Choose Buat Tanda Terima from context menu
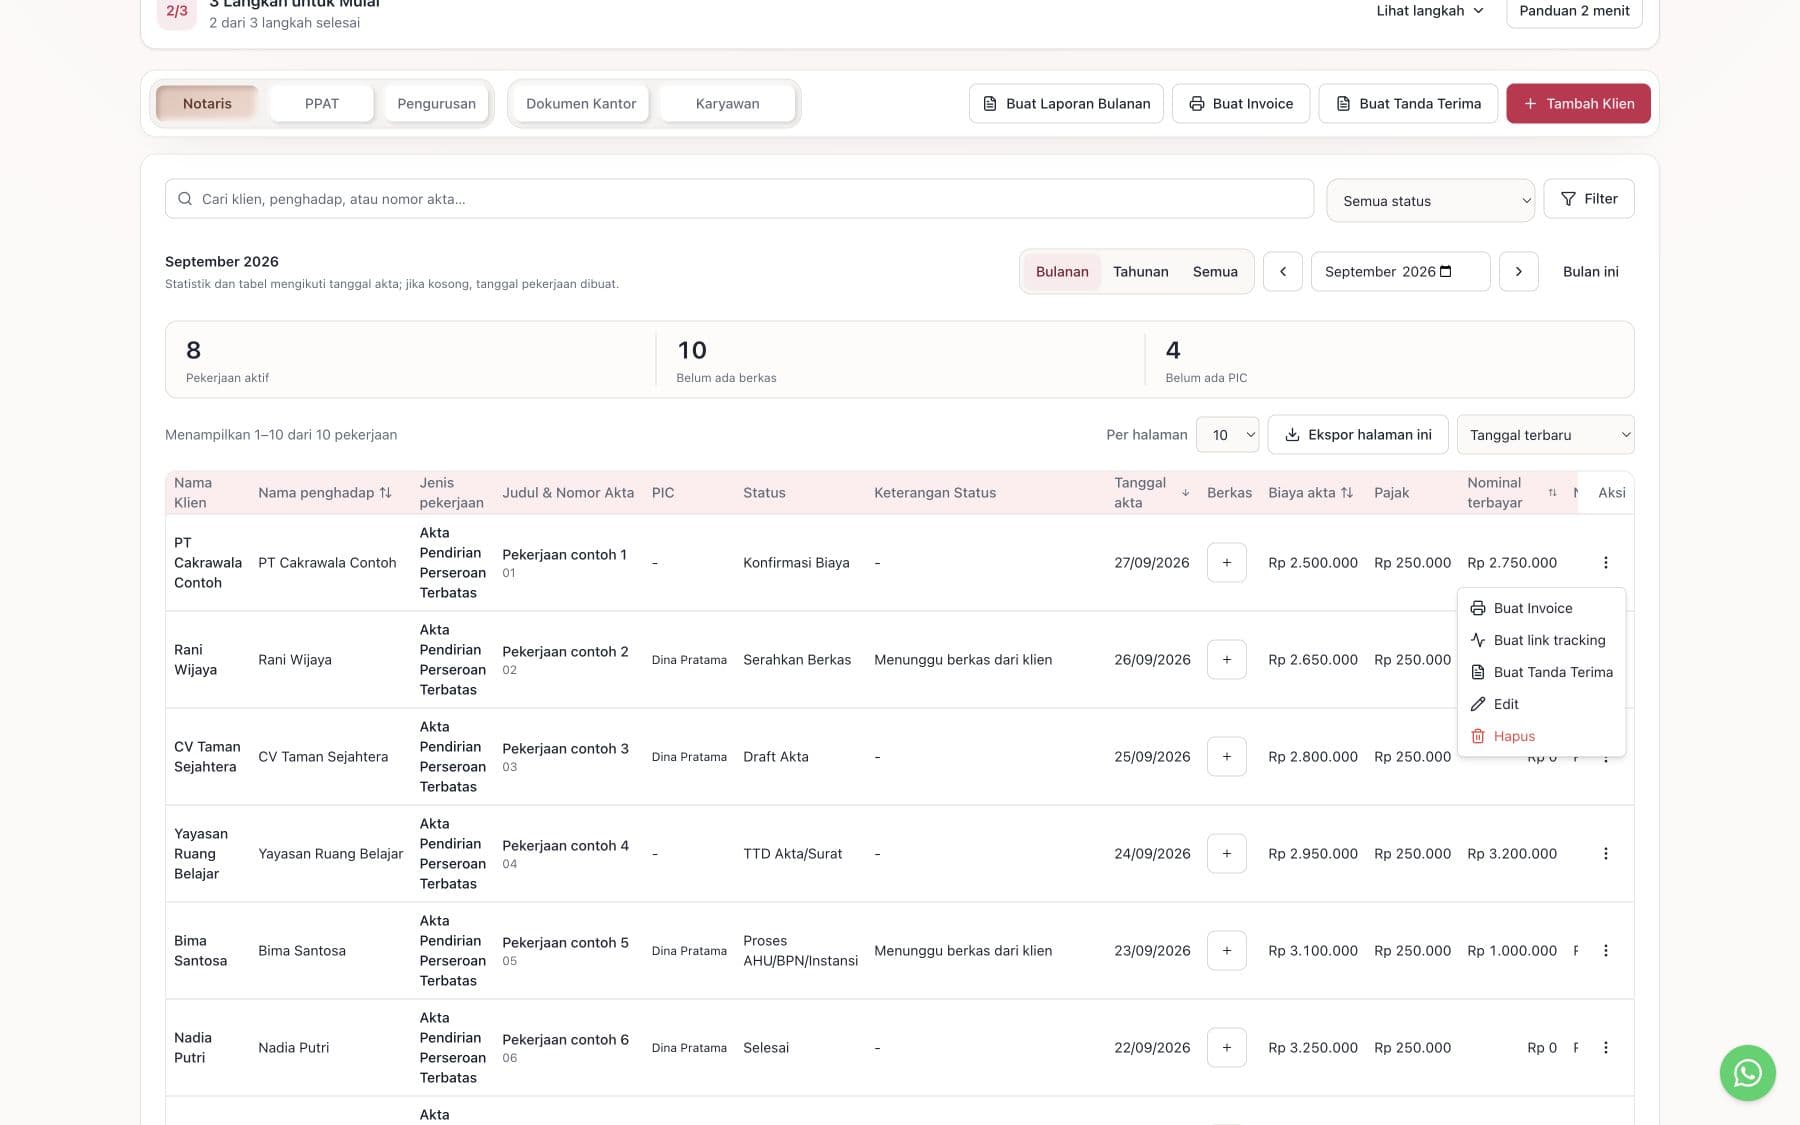The height and width of the screenshot is (1125, 1800). (x=1541, y=673)
